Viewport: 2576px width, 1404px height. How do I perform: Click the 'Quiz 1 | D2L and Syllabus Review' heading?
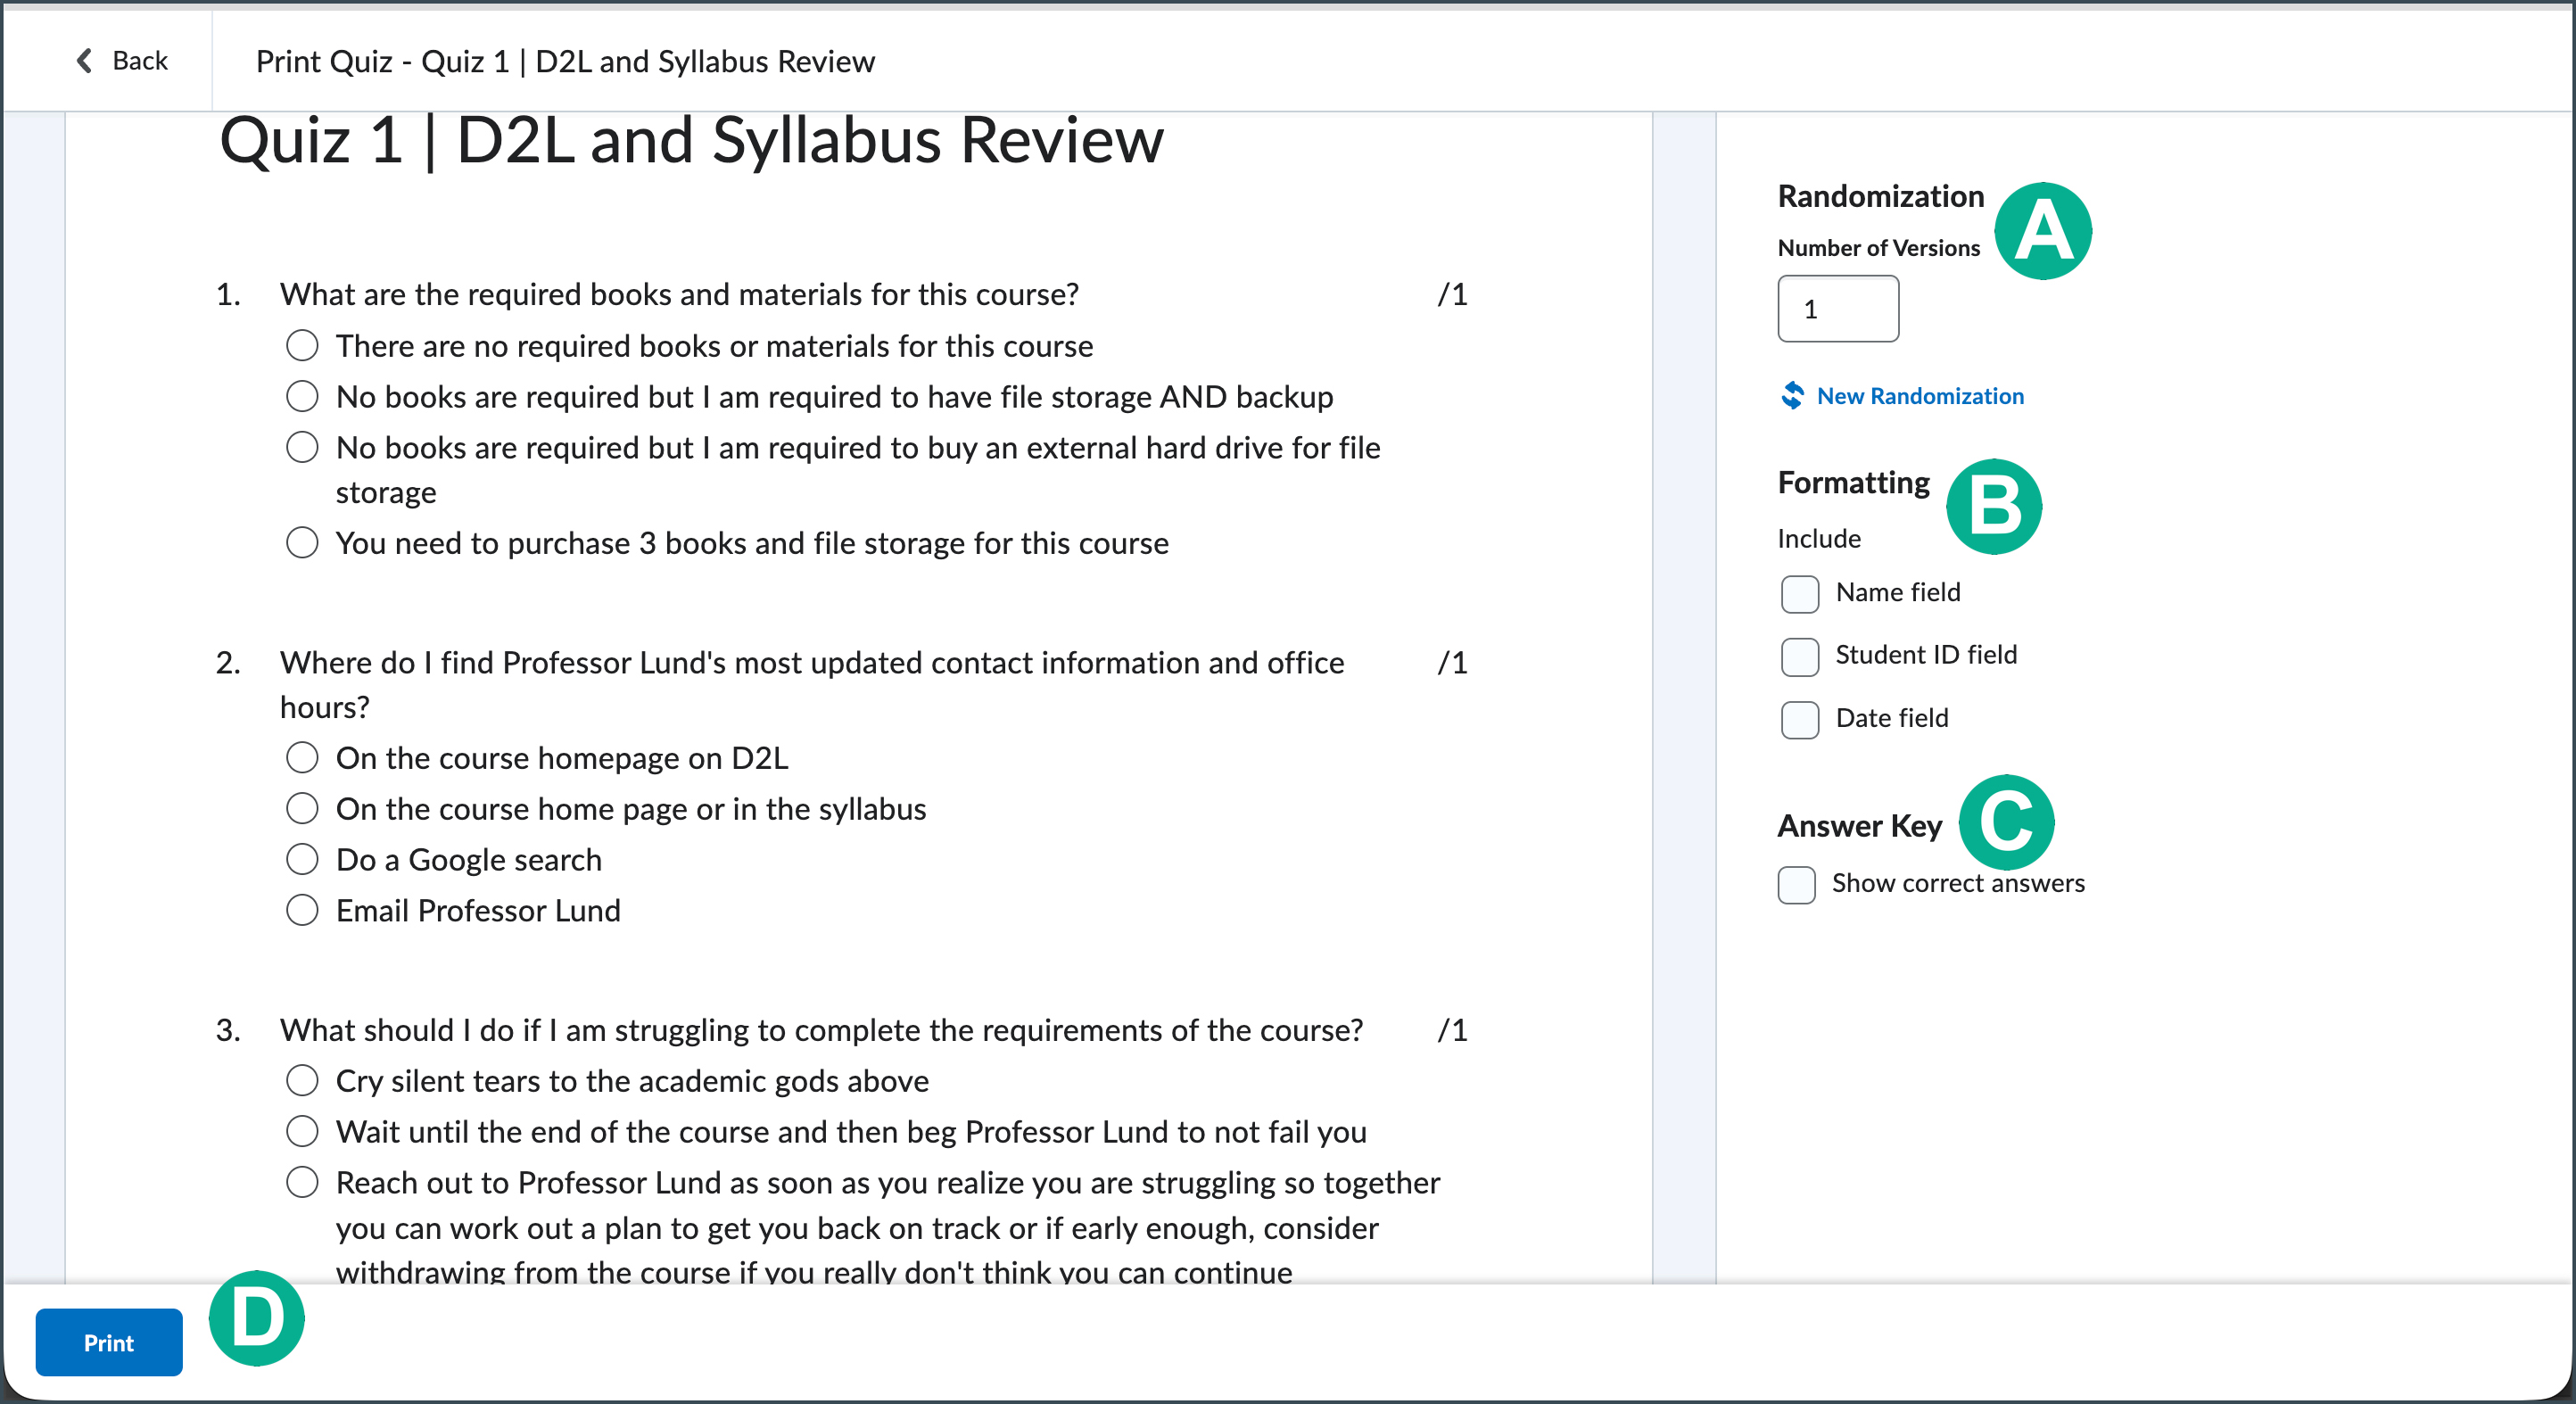[691, 140]
